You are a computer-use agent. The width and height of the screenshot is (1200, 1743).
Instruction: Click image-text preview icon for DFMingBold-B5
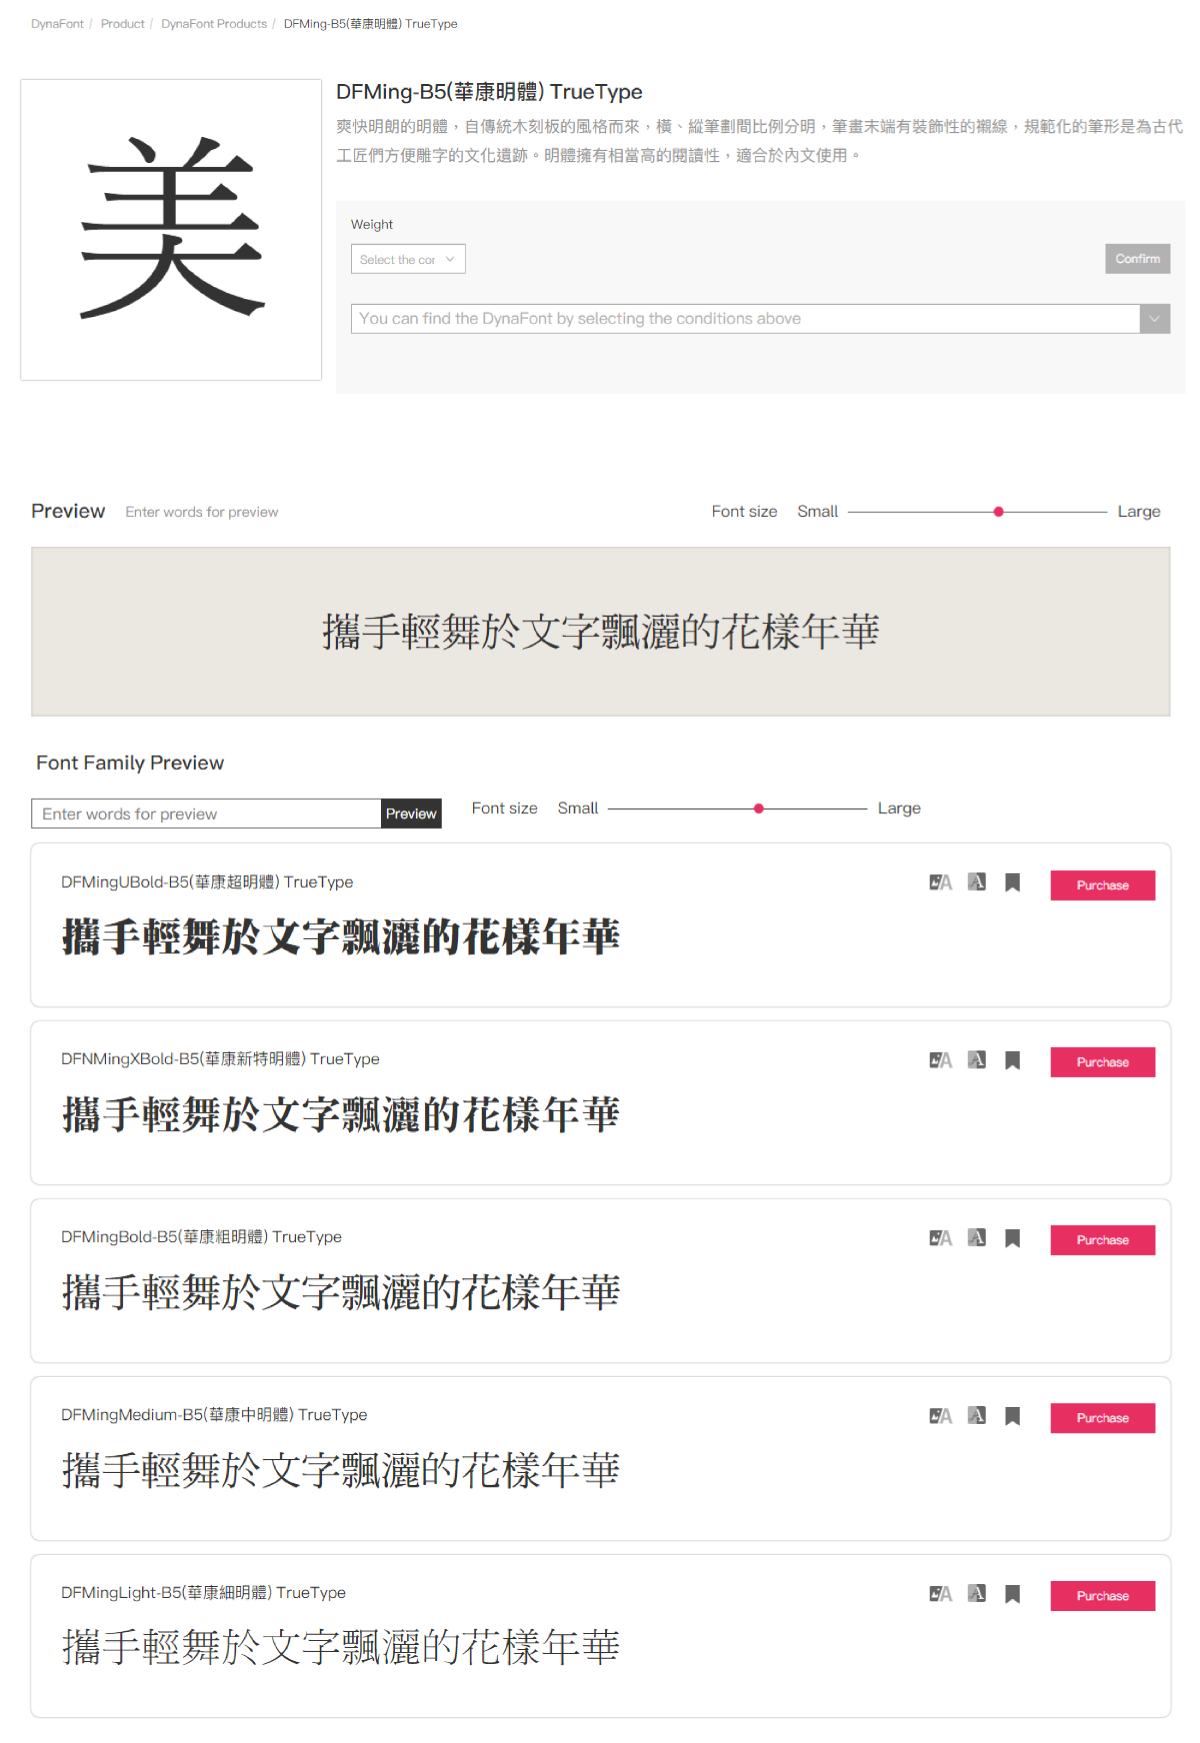tap(940, 1238)
